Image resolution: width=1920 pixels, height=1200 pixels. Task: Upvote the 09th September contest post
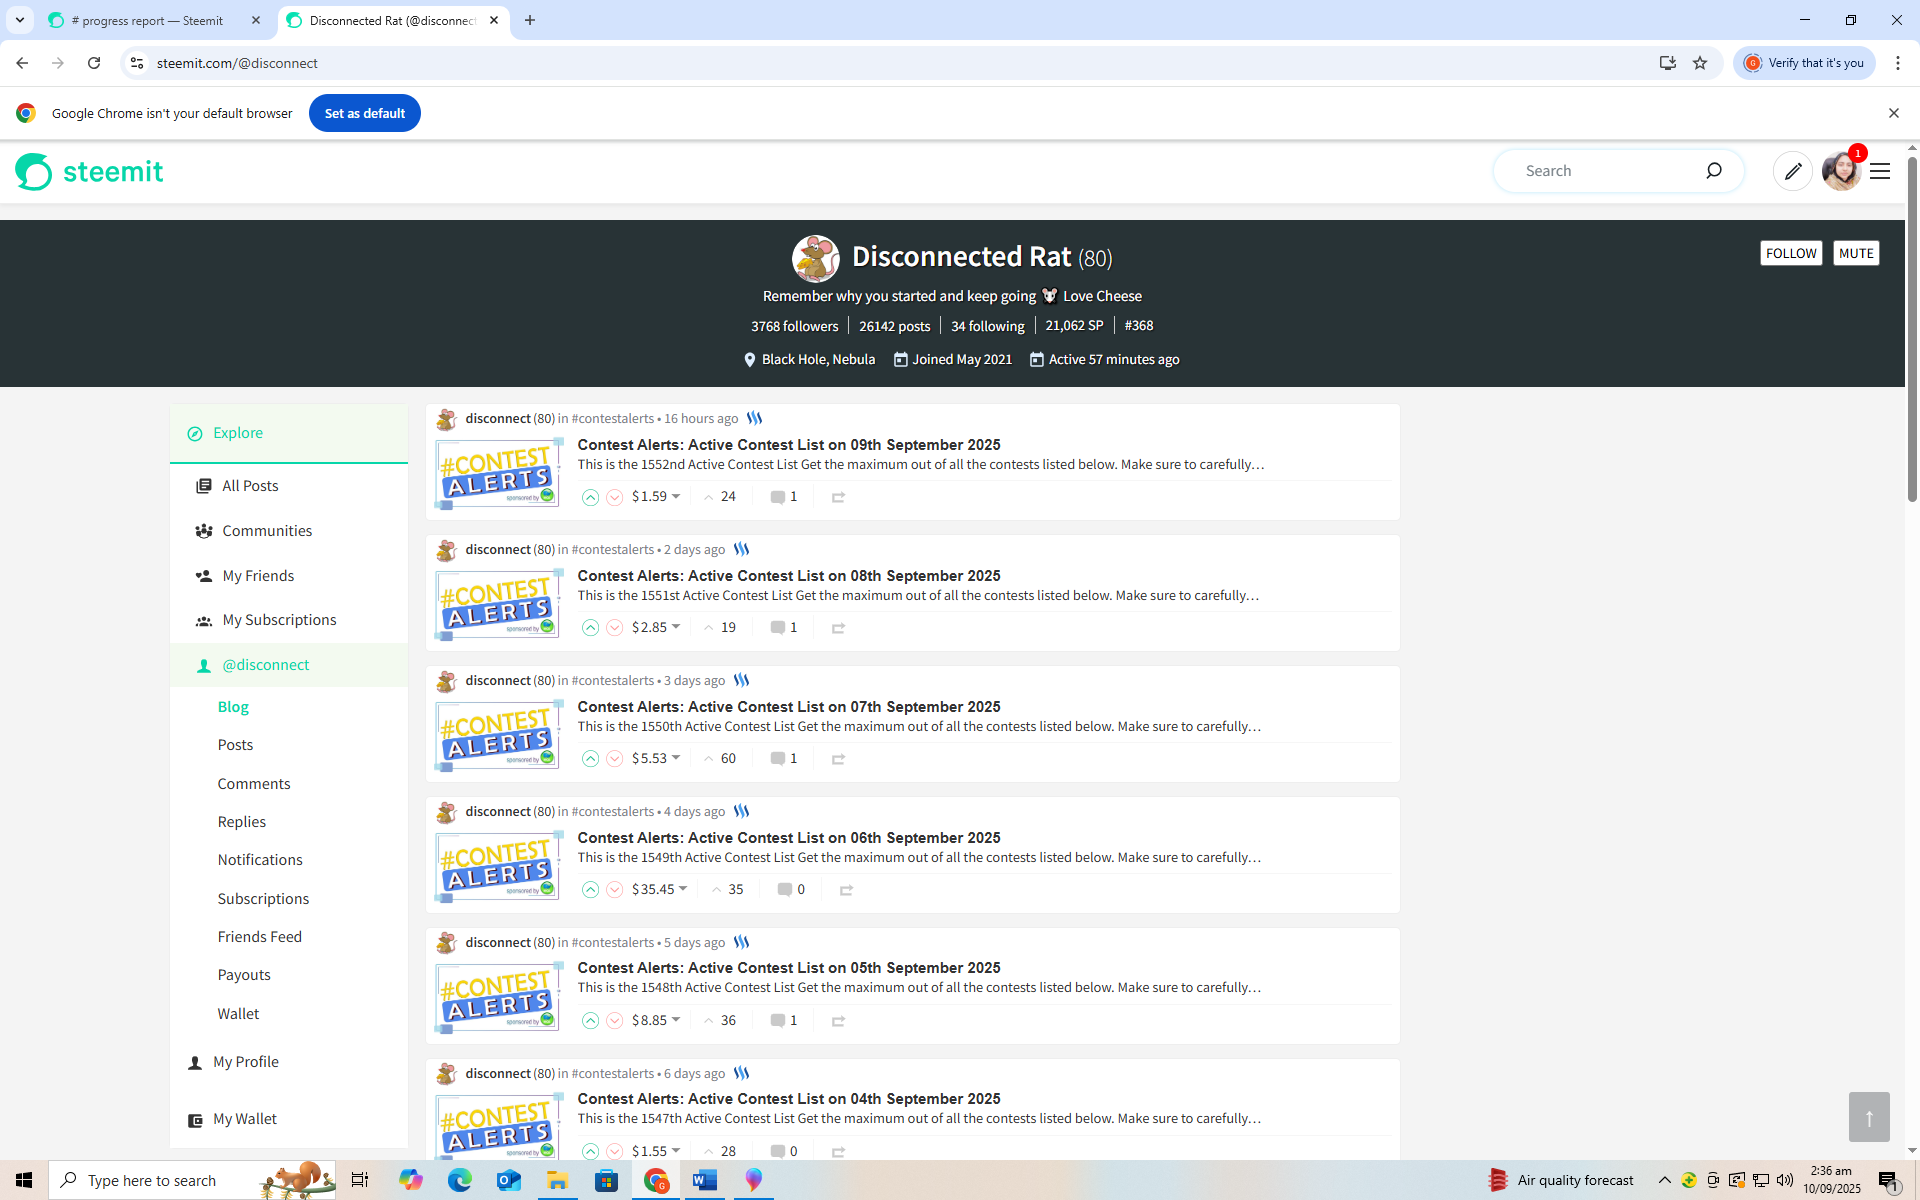click(590, 497)
